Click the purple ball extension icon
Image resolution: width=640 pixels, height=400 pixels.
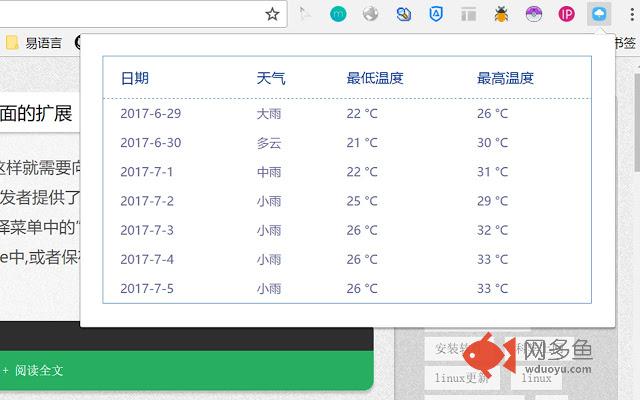(534, 14)
